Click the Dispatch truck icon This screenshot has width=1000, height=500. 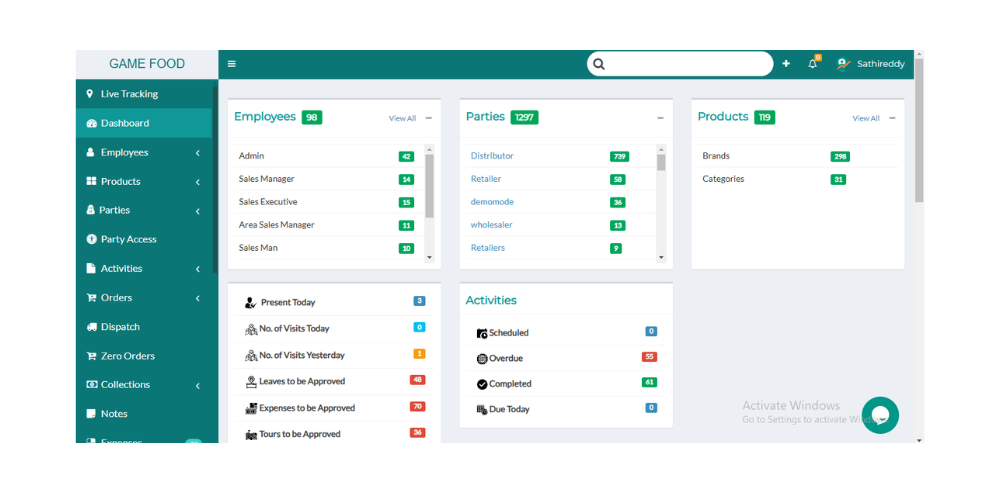click(x=91, y=327)
